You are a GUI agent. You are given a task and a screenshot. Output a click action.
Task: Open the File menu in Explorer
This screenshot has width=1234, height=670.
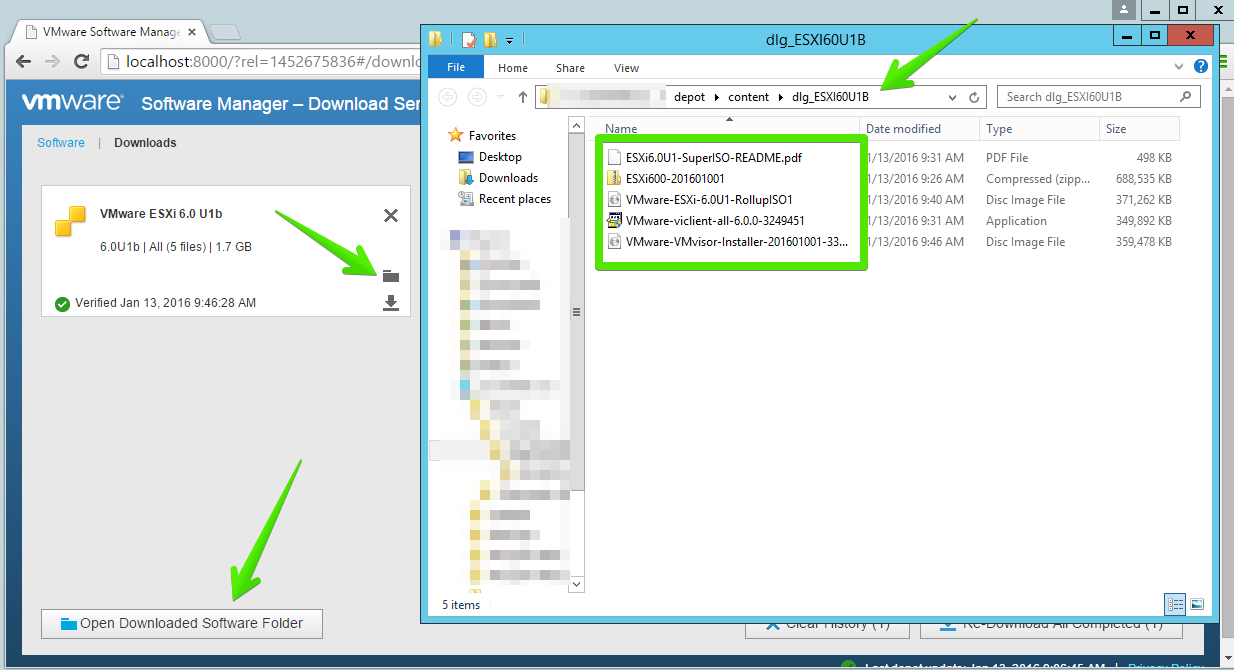456,68
